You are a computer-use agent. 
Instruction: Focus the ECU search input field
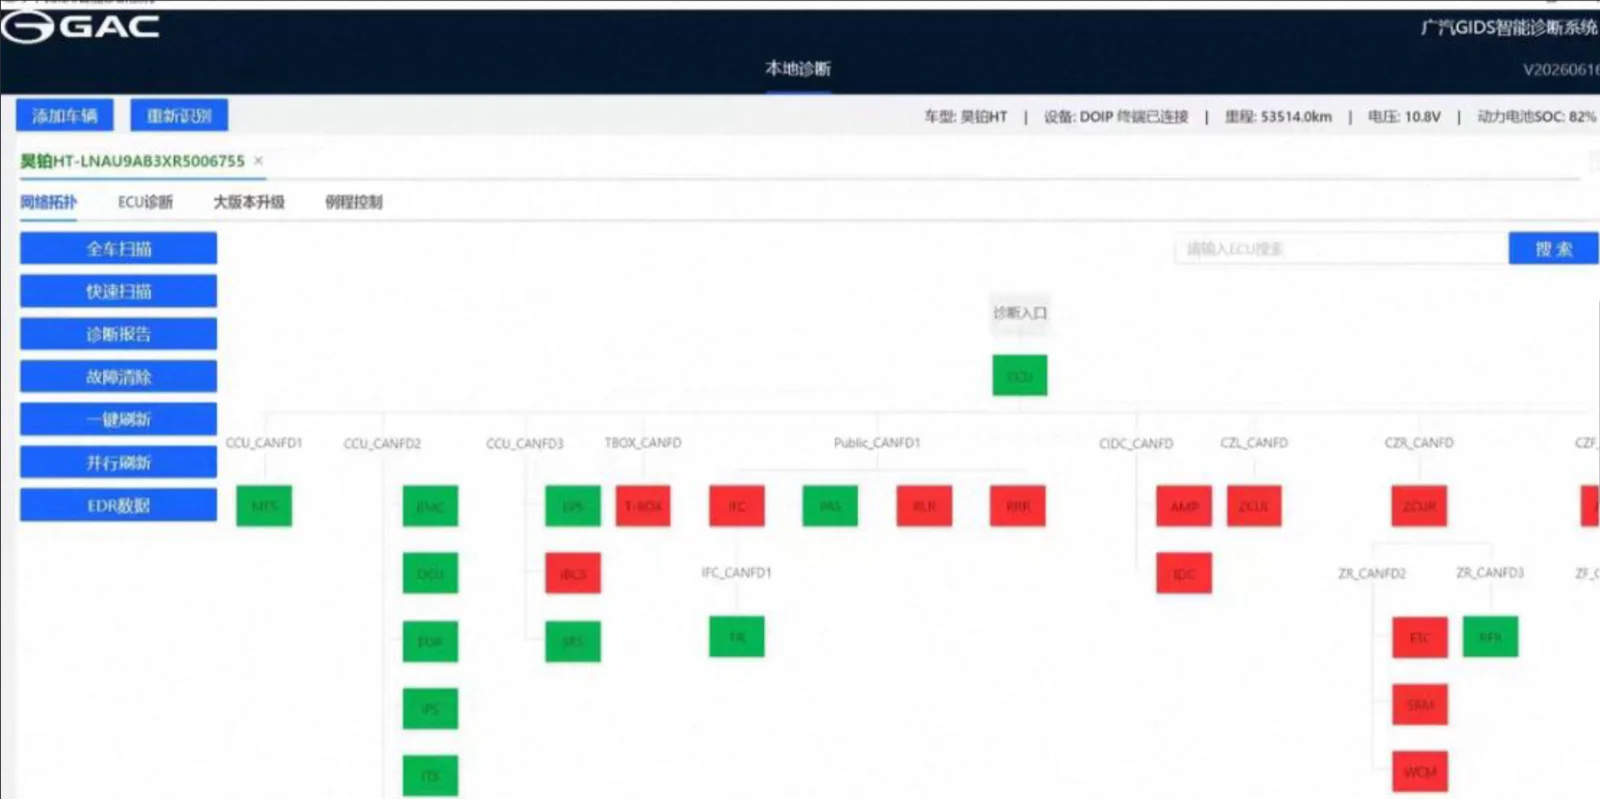pos(1341,249)
